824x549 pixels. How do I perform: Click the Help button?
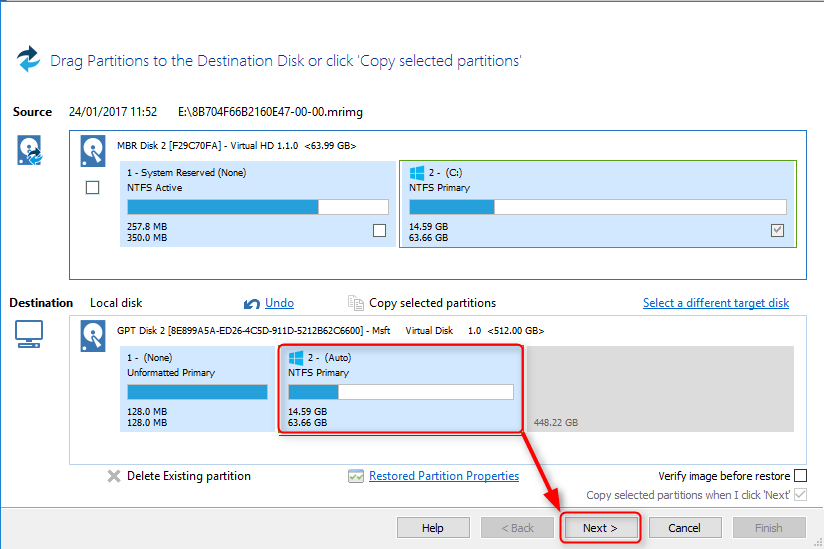pos(433,527)
